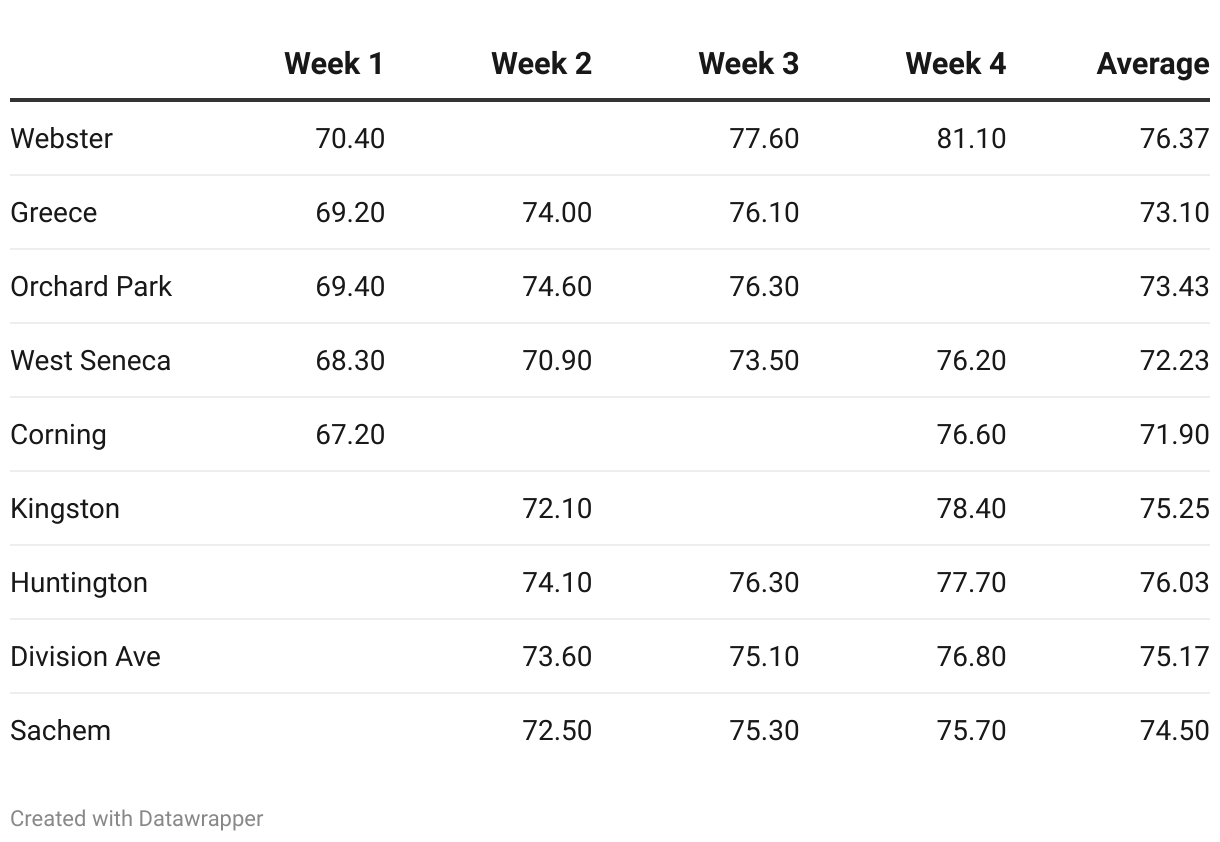Select the Huntington row label
The height and width of the screenshot is (842, 1220).
pyautogui.click(x=79, y=582)
